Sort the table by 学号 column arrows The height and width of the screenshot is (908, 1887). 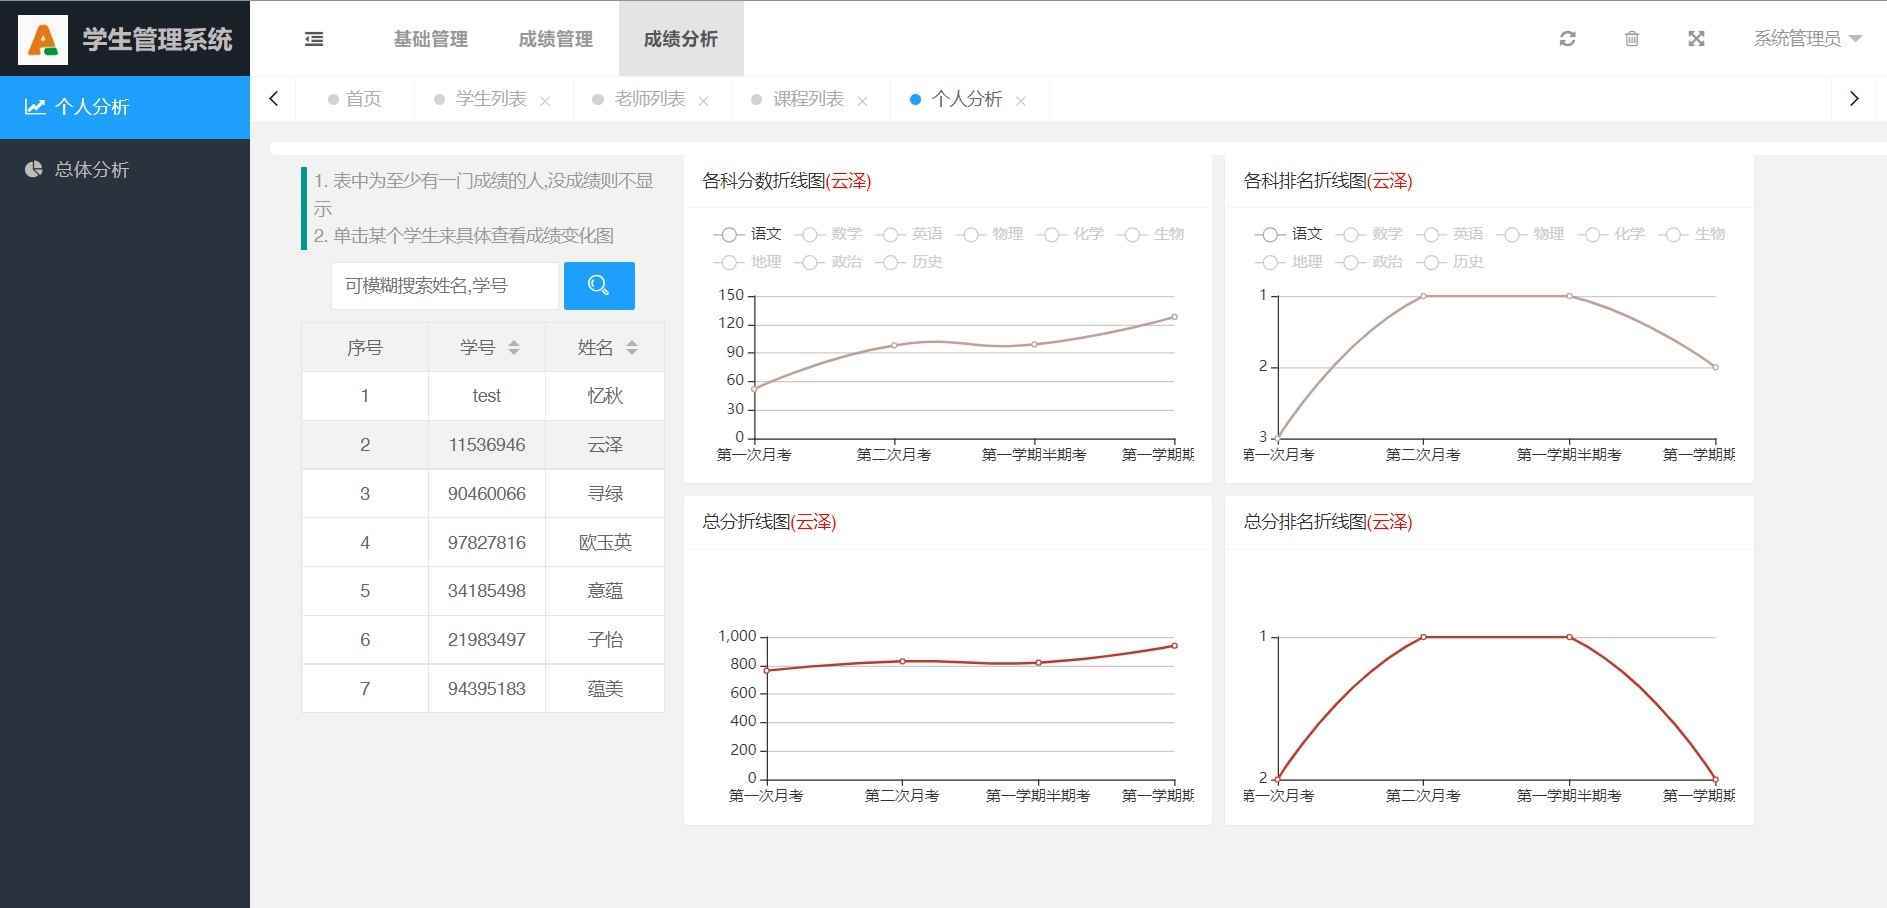[x=514, y=348]
